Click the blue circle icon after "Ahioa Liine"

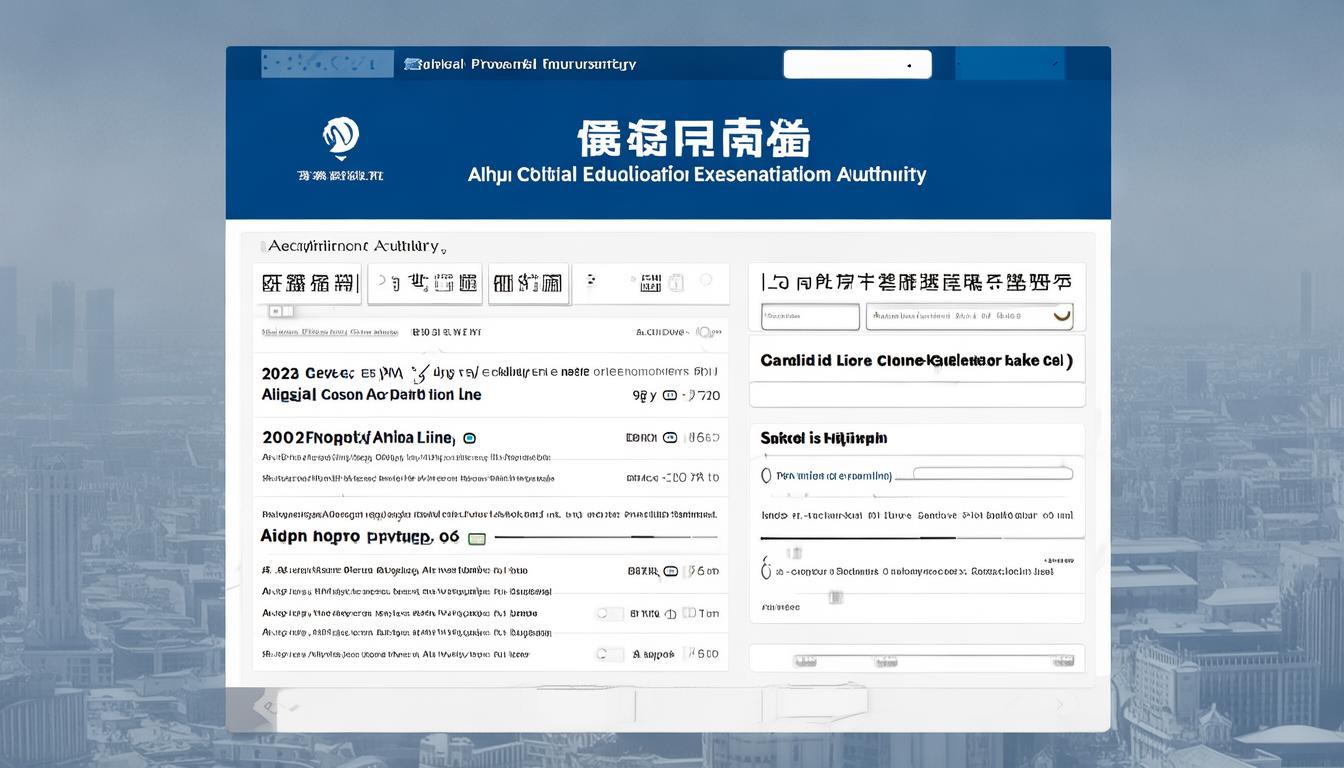[x=470, y=438]
